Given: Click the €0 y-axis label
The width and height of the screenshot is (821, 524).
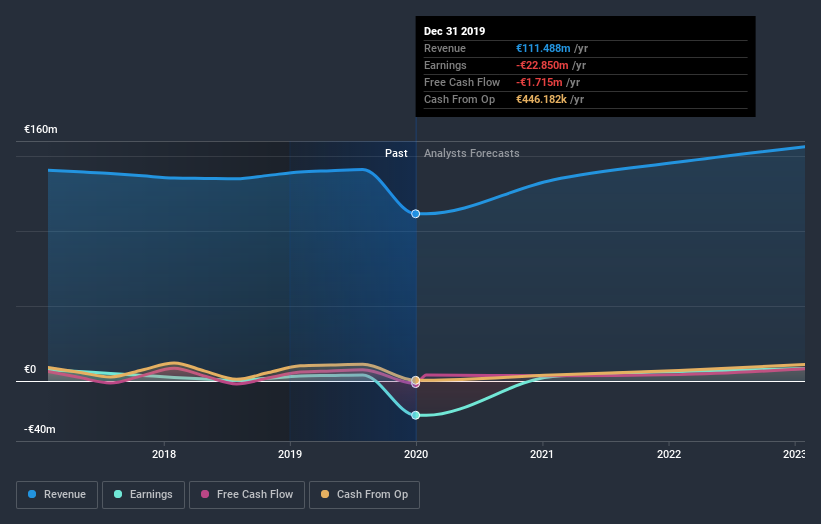Looking at the screenshot, I should [x=30, y=370].
